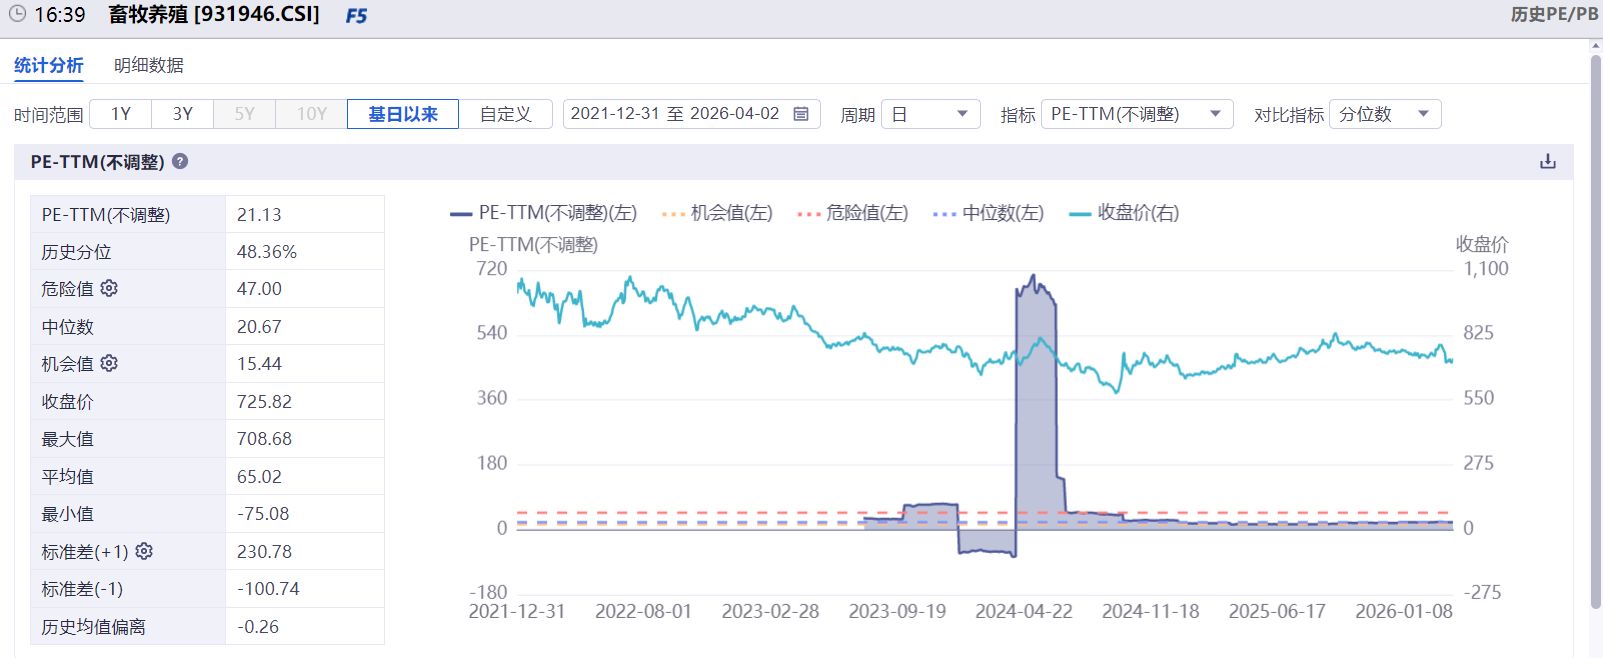The width and height of the screenshot is (1603, 658).
Task: Open the 周期 dropdown showing 日
Action: click(x=930, y=114)
